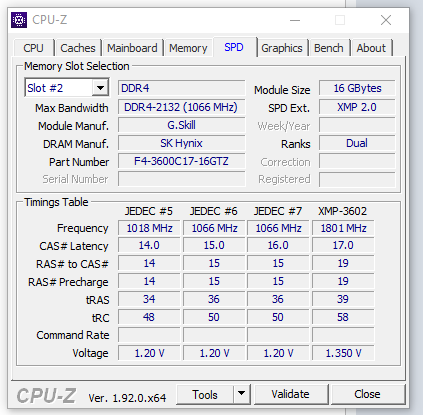423x415 pixels.
Task: Close the CPU-Z window via X
Action: point(386,20)
